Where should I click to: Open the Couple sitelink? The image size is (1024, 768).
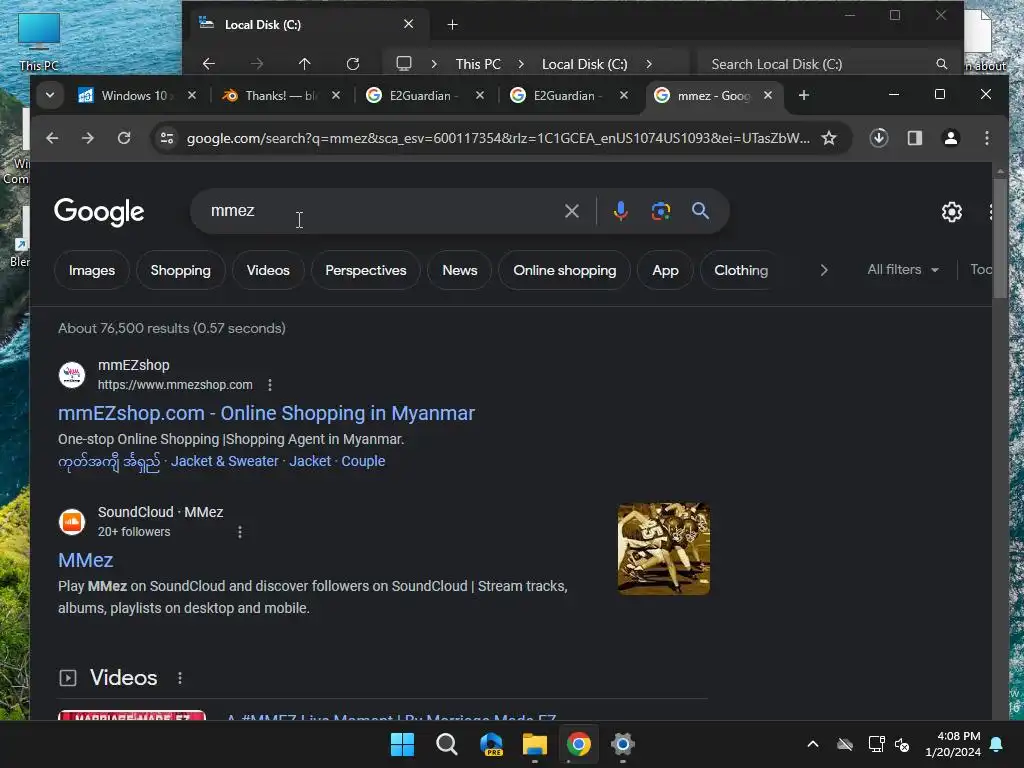point(363,461)
